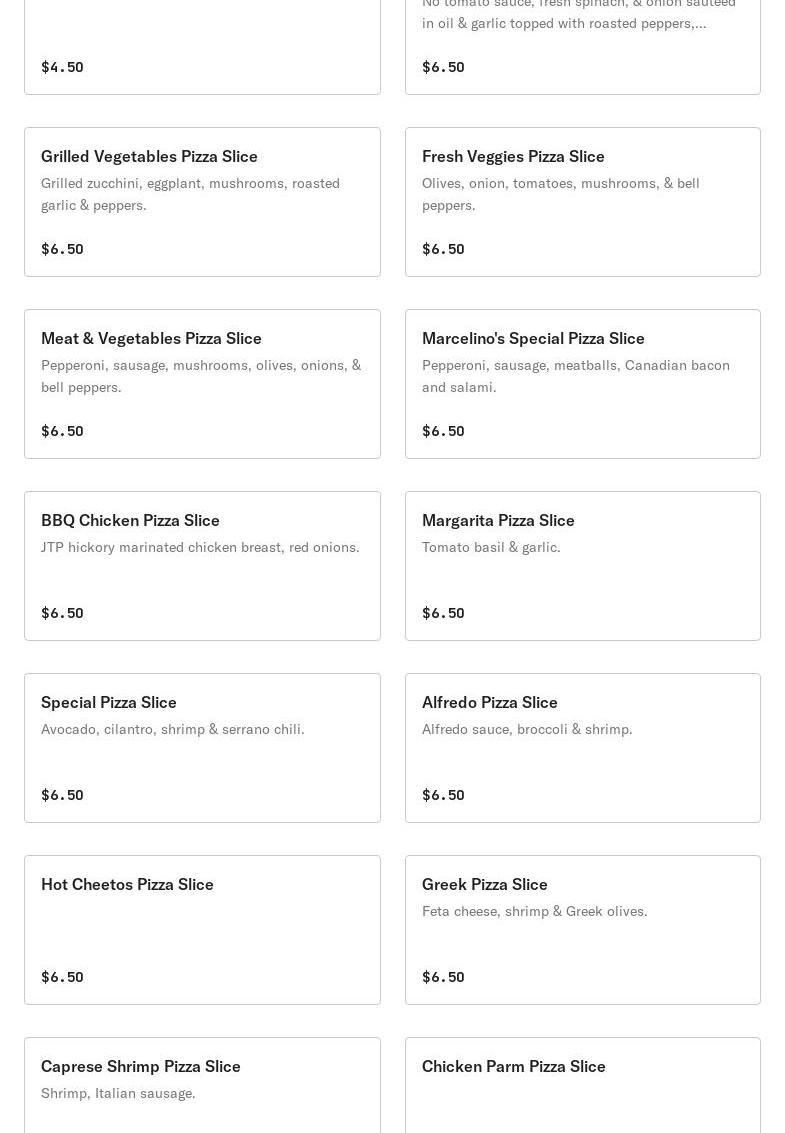
Task: Open the Chicken Parm Pizza Slice
Action: coord(582,1085)
